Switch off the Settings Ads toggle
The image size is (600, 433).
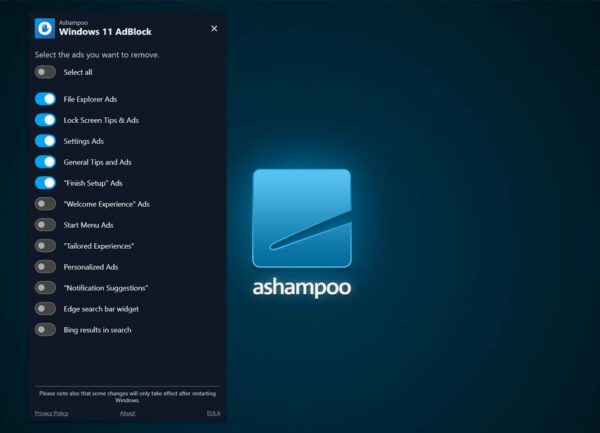click(45, 141)
